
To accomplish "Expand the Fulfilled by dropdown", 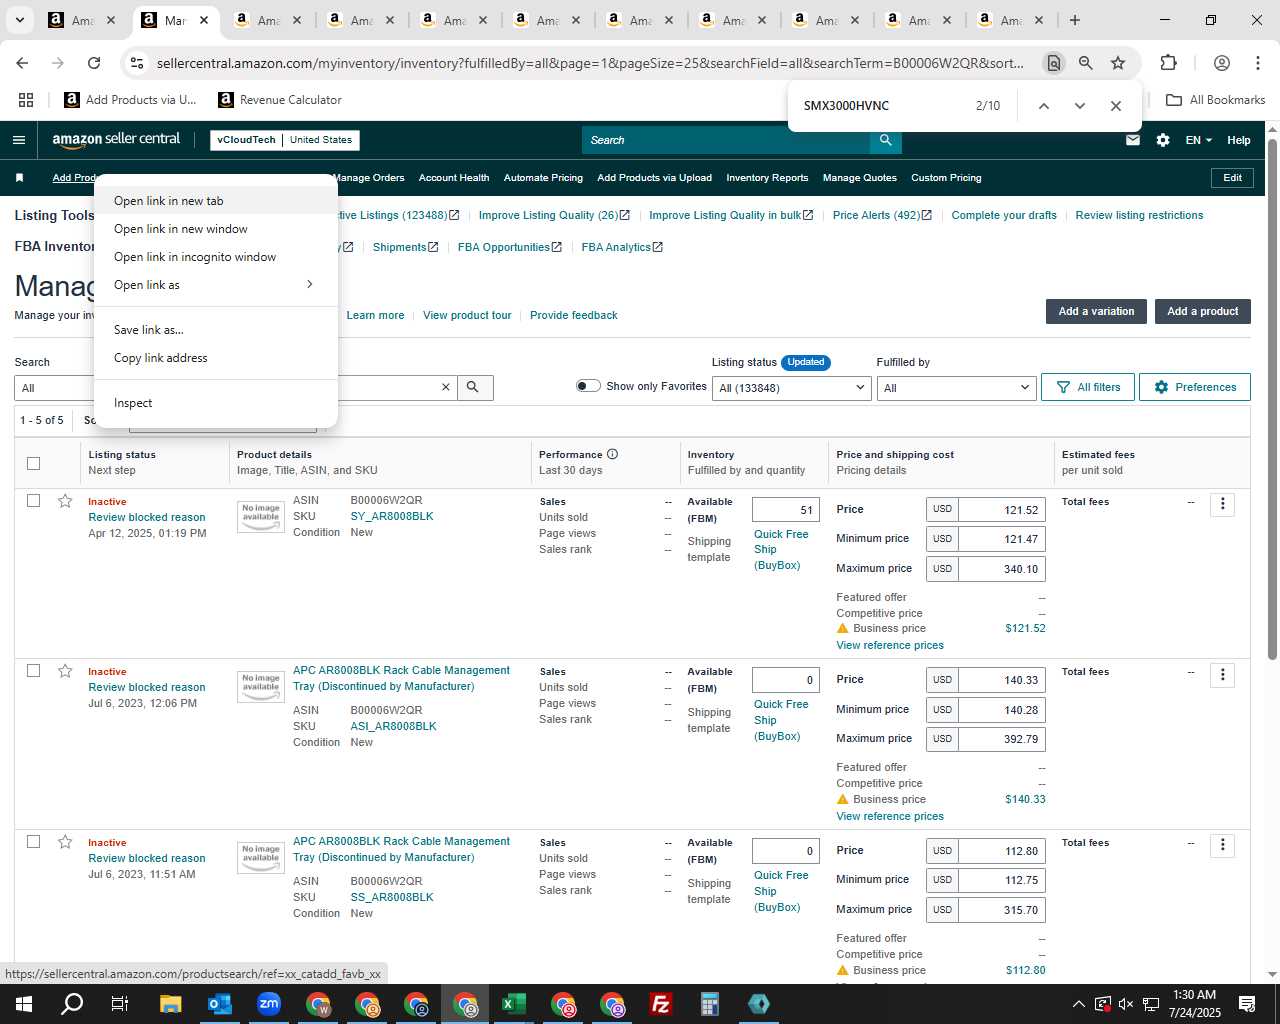I will [955, 388].
